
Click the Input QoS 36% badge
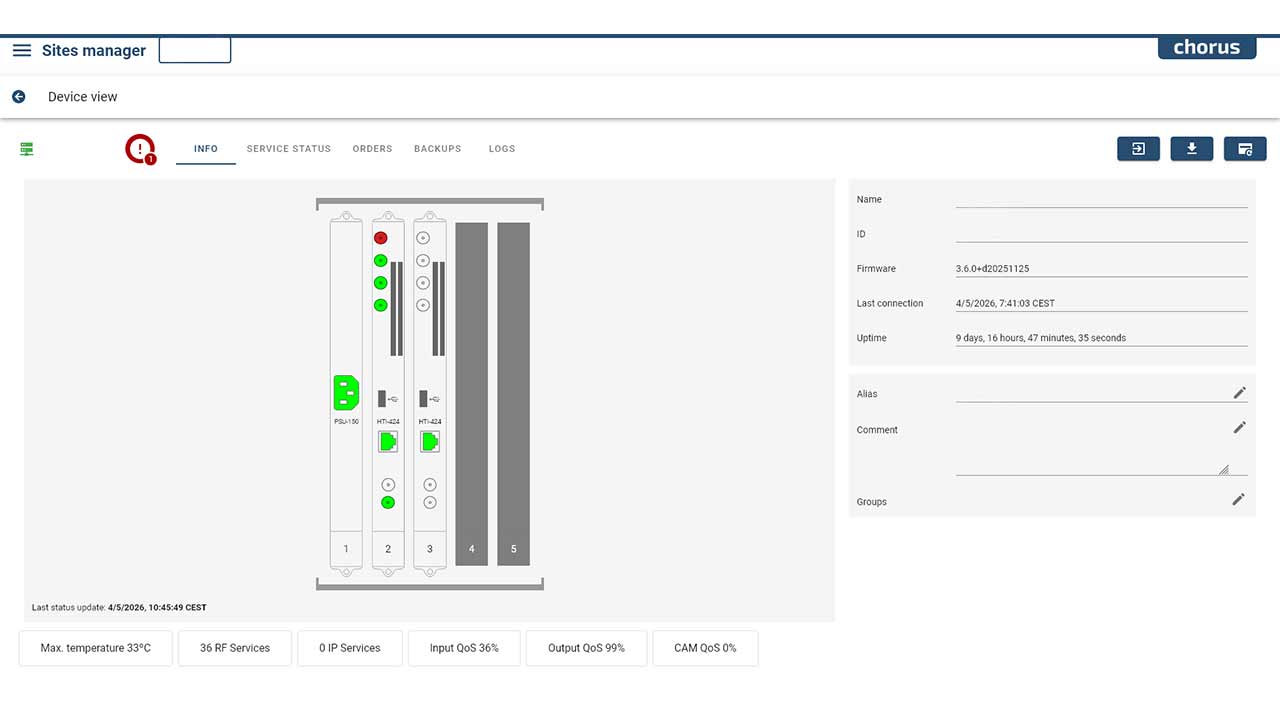click(464, 648)
